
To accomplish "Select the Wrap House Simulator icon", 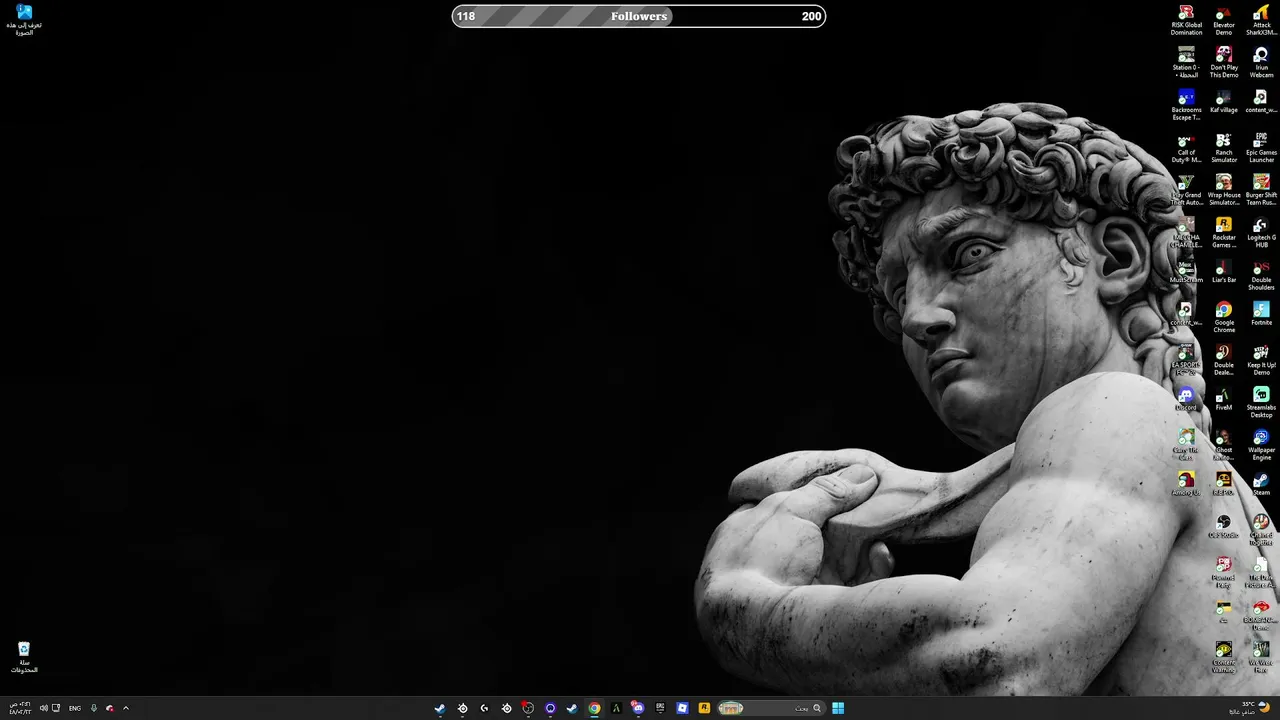I will (1224, 190).
